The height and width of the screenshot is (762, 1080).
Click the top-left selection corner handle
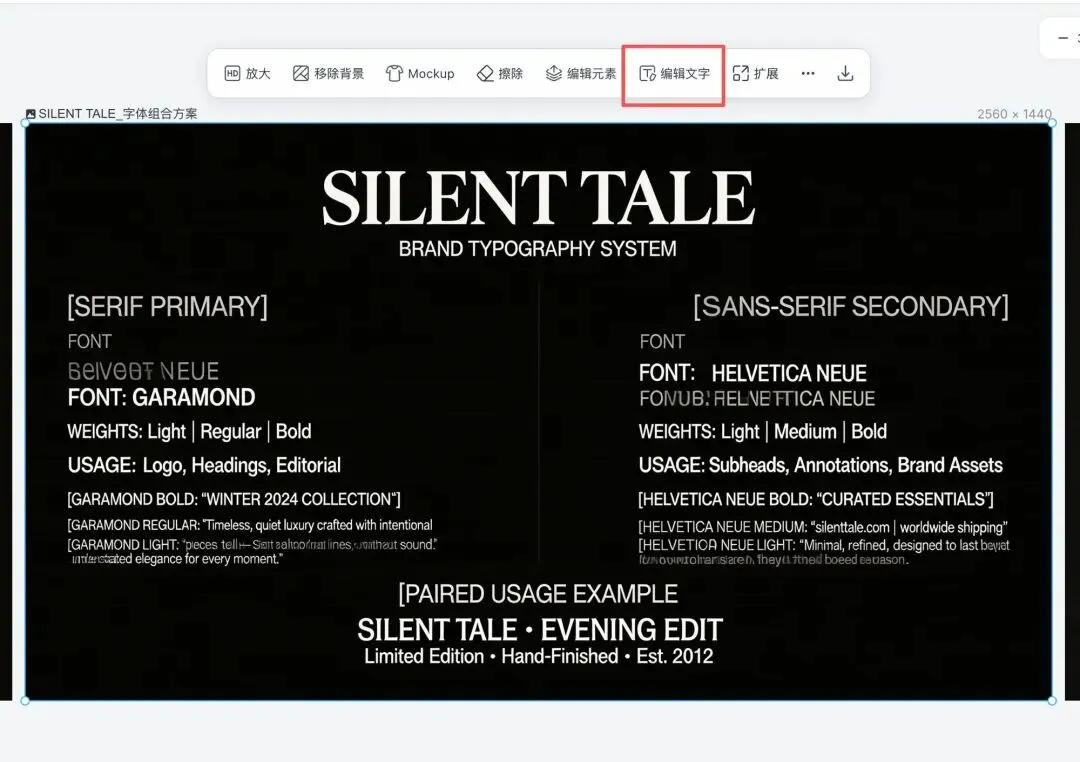(x=25, y=123)
